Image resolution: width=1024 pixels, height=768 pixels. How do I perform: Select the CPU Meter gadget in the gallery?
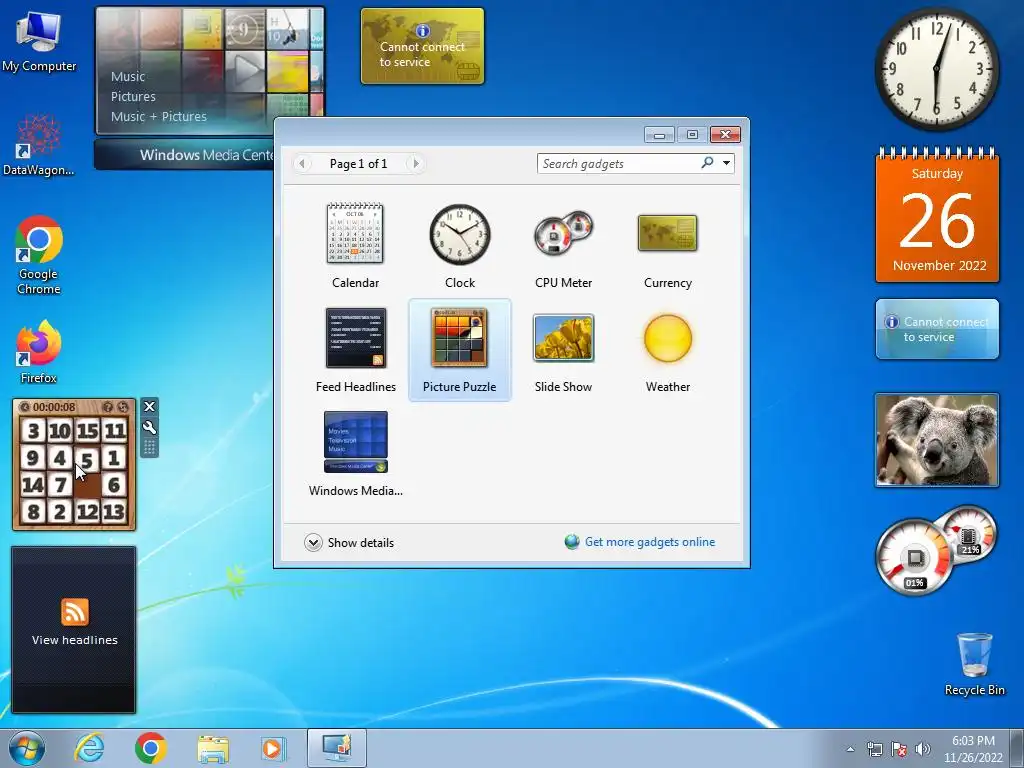(564, 246)
